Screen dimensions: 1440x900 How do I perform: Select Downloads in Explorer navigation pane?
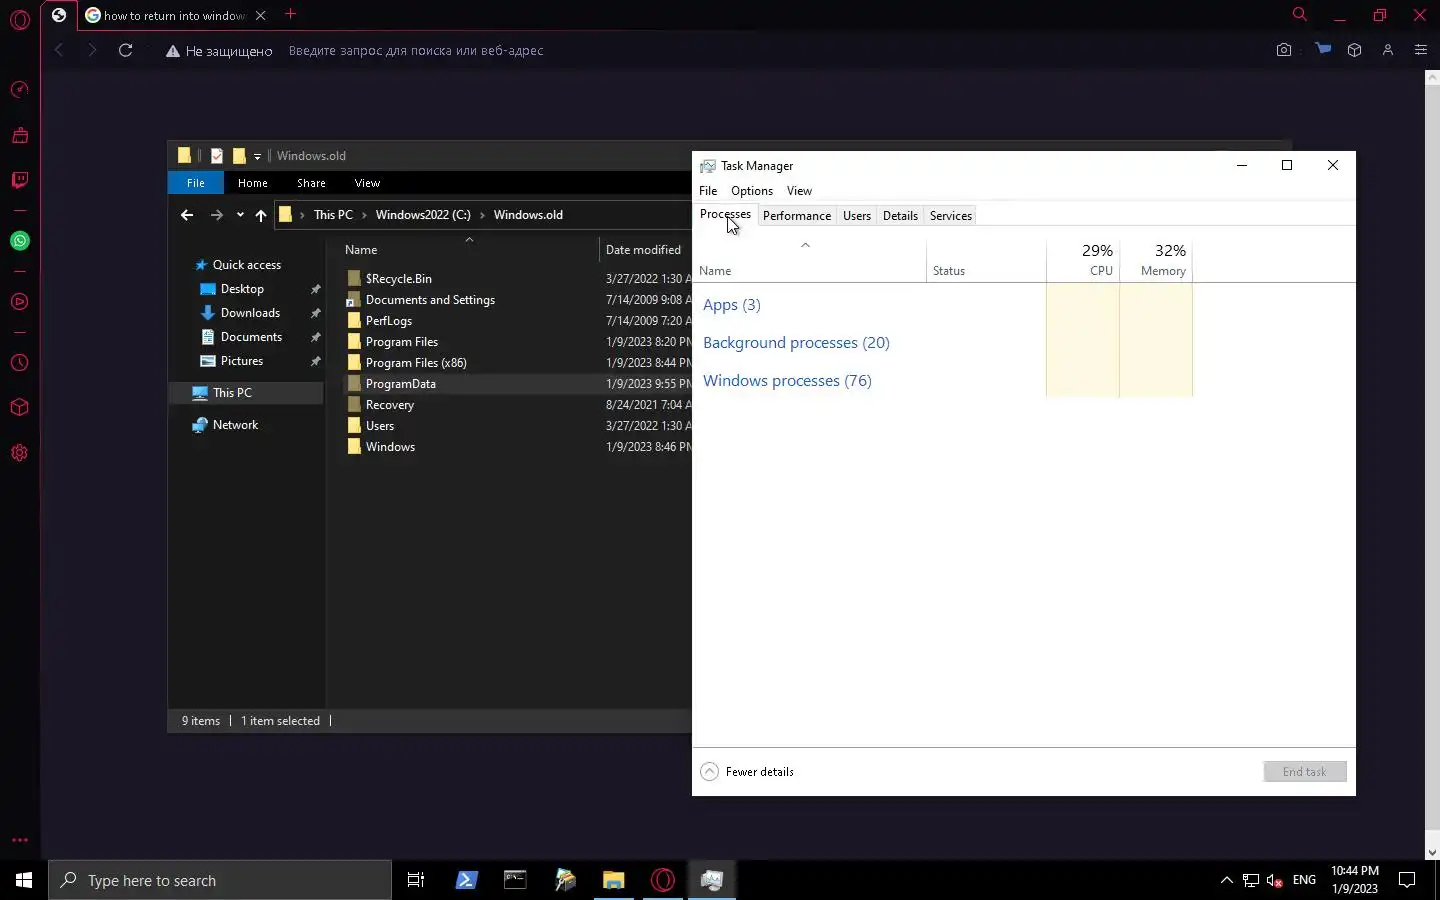(250, 313)
